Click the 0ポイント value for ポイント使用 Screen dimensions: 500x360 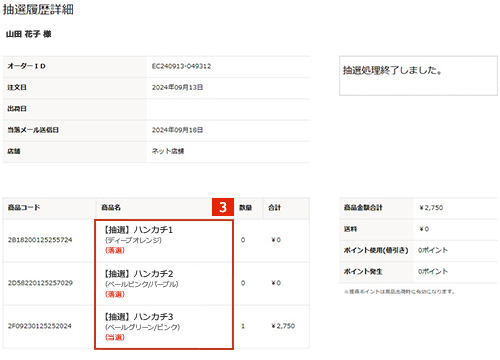(433, 250)
